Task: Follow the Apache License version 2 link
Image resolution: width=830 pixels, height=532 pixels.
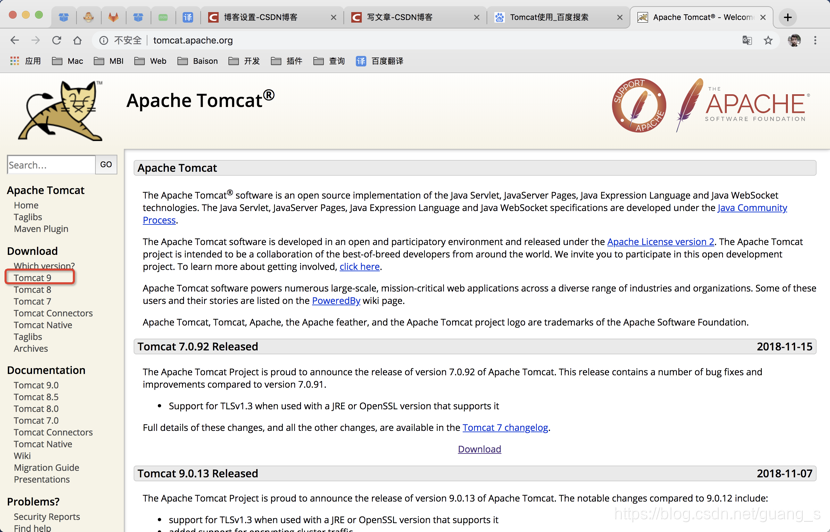Action: point(661,242)
